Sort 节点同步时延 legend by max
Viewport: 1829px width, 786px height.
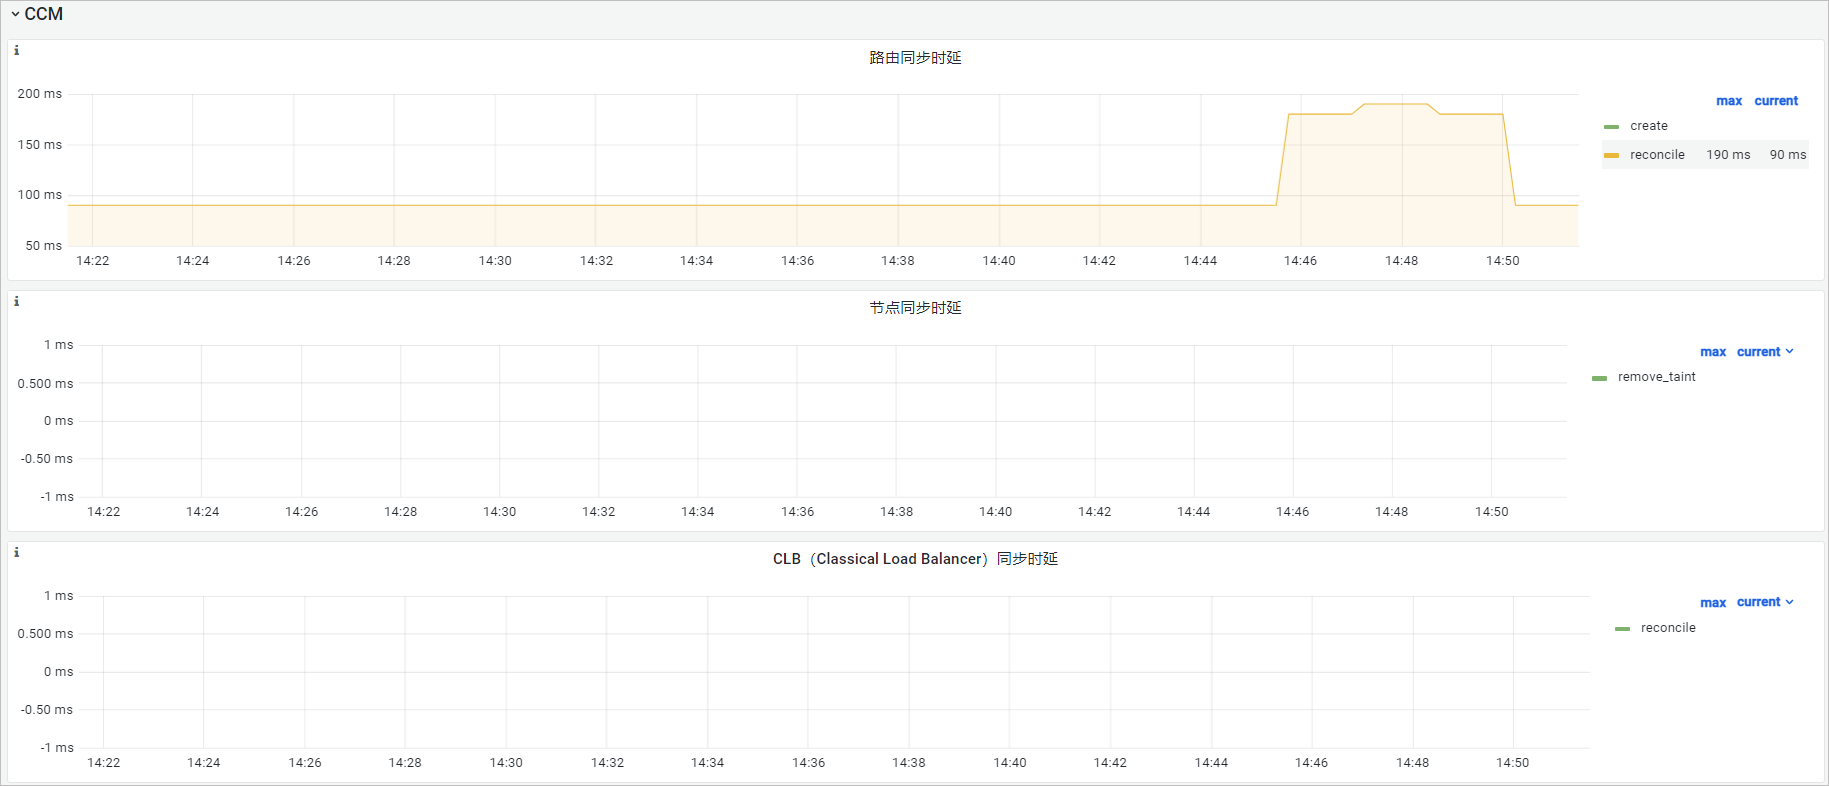[1713, 352]
